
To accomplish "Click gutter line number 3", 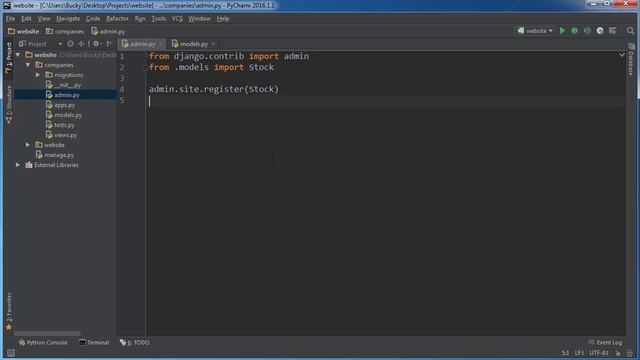I will (x=122, y=78).
